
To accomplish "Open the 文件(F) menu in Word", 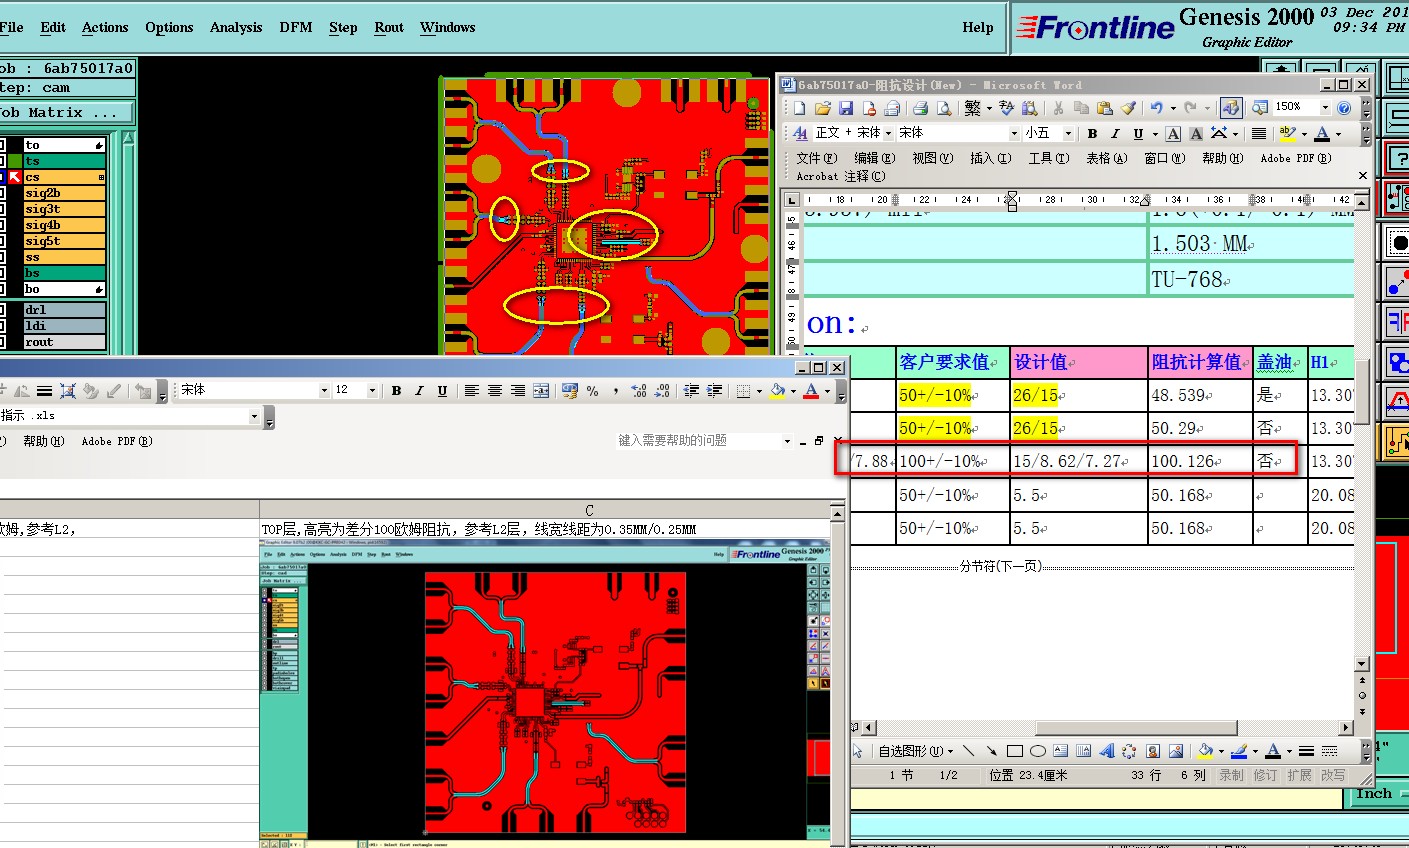I will point(817,158).
